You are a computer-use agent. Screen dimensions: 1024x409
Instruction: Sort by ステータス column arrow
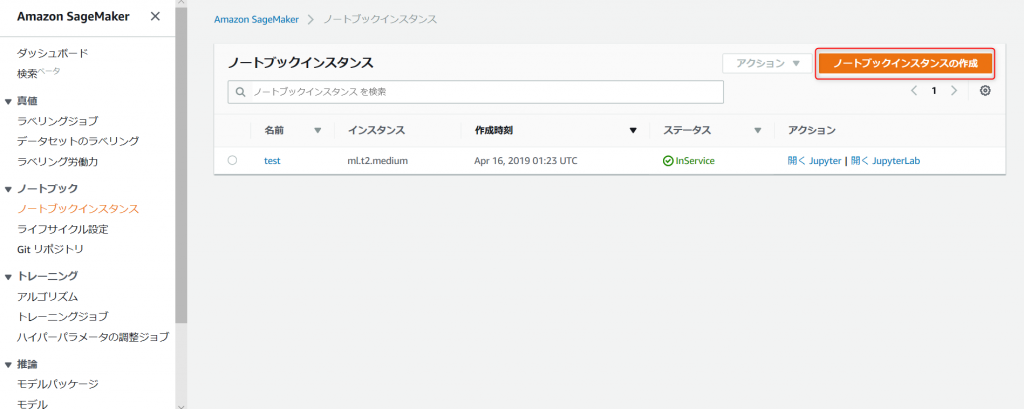(x=758, y=131)
